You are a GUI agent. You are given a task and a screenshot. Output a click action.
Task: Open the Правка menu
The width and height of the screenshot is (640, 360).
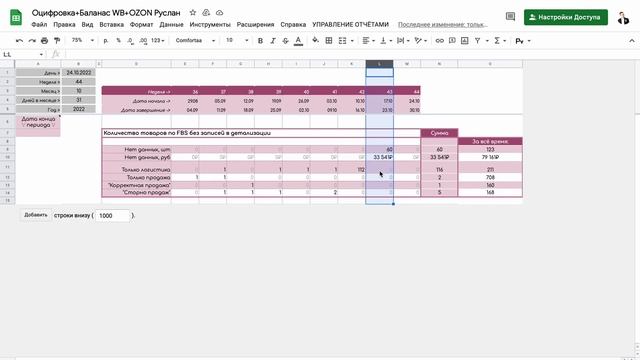(x=64, y=24)
